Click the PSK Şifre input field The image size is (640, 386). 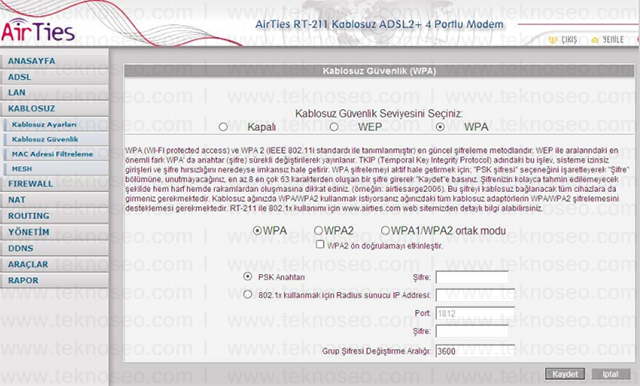pos(472,277)
